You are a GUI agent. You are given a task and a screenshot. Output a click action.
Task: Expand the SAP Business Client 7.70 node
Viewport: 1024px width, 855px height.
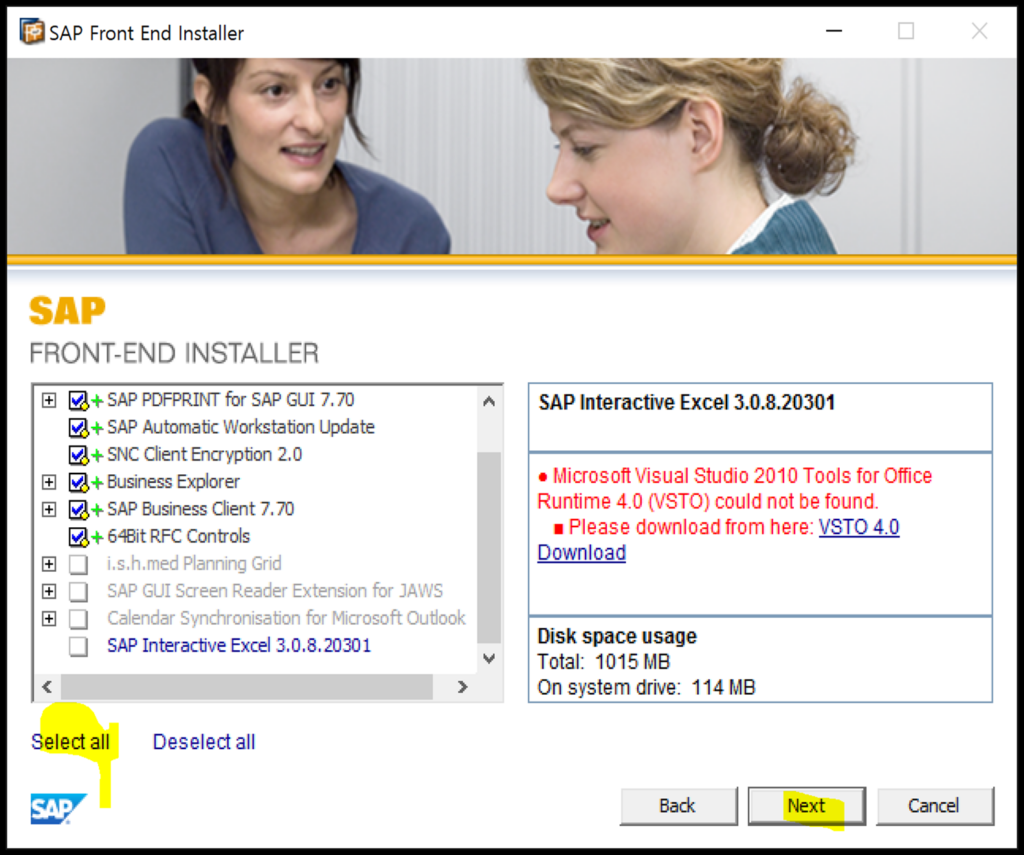(49, 509)
